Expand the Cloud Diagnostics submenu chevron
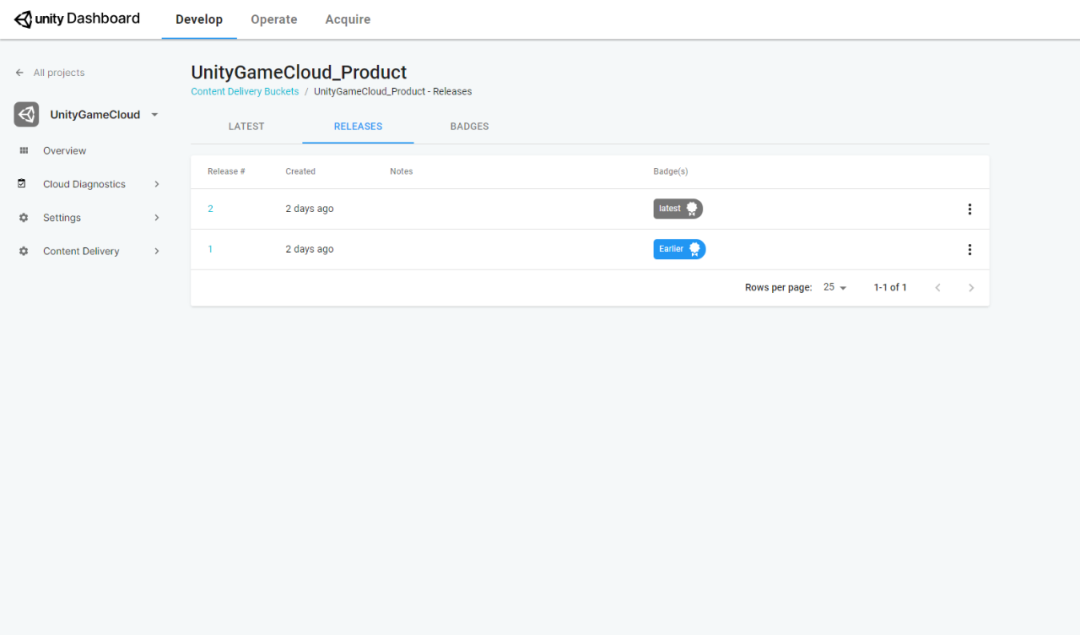The image size is (1080, 635). click(156, 184)
